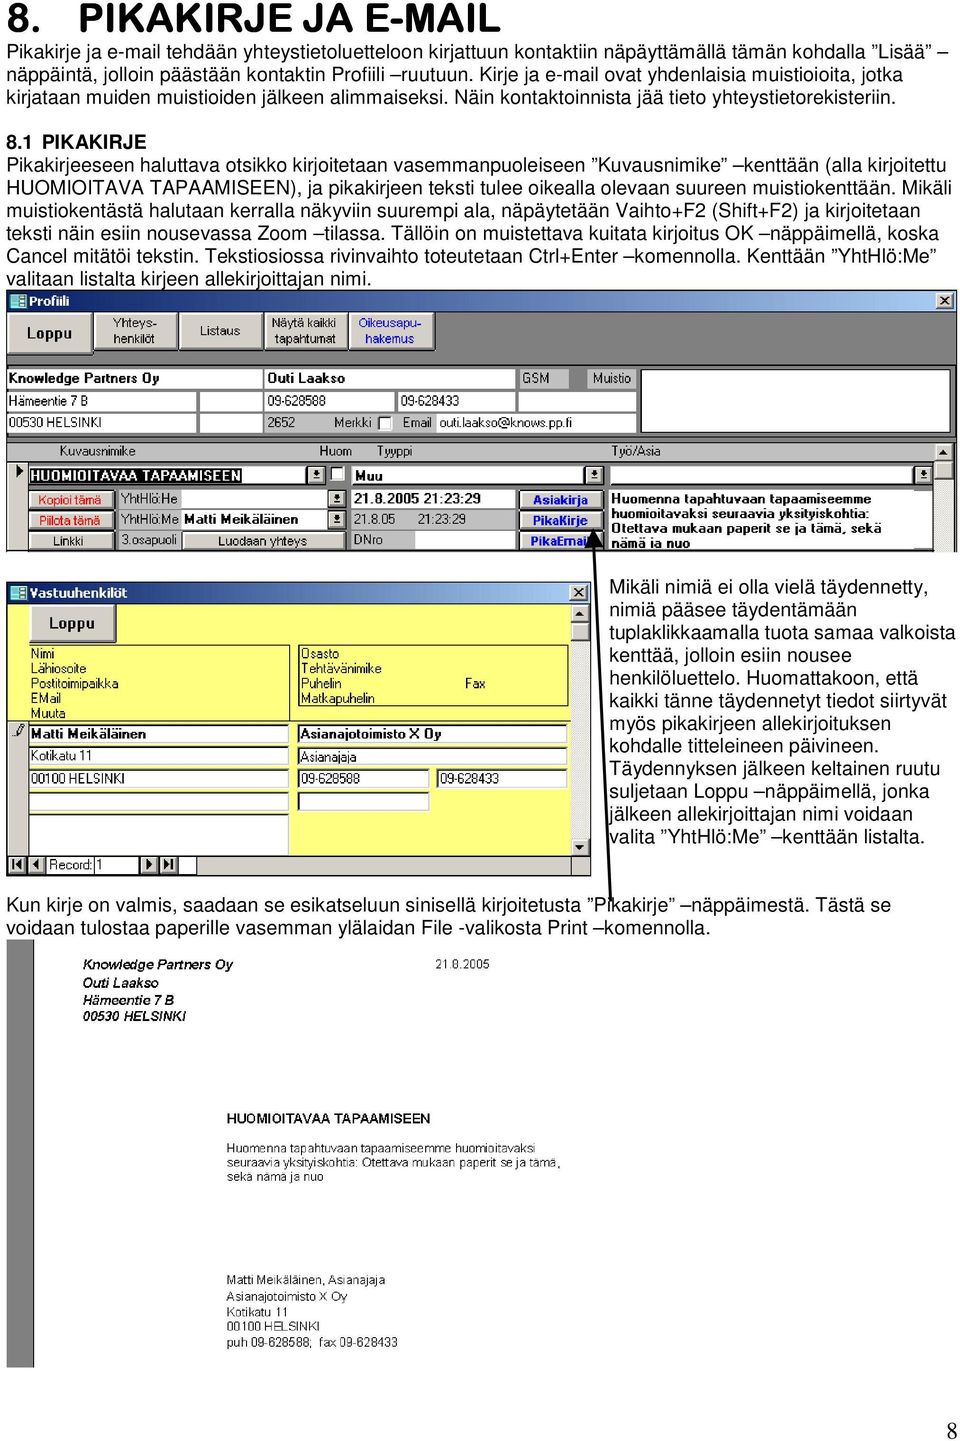Click Matti Meikäläinen name field in Vastuuhenkilöt

click(x=158, y=733)
